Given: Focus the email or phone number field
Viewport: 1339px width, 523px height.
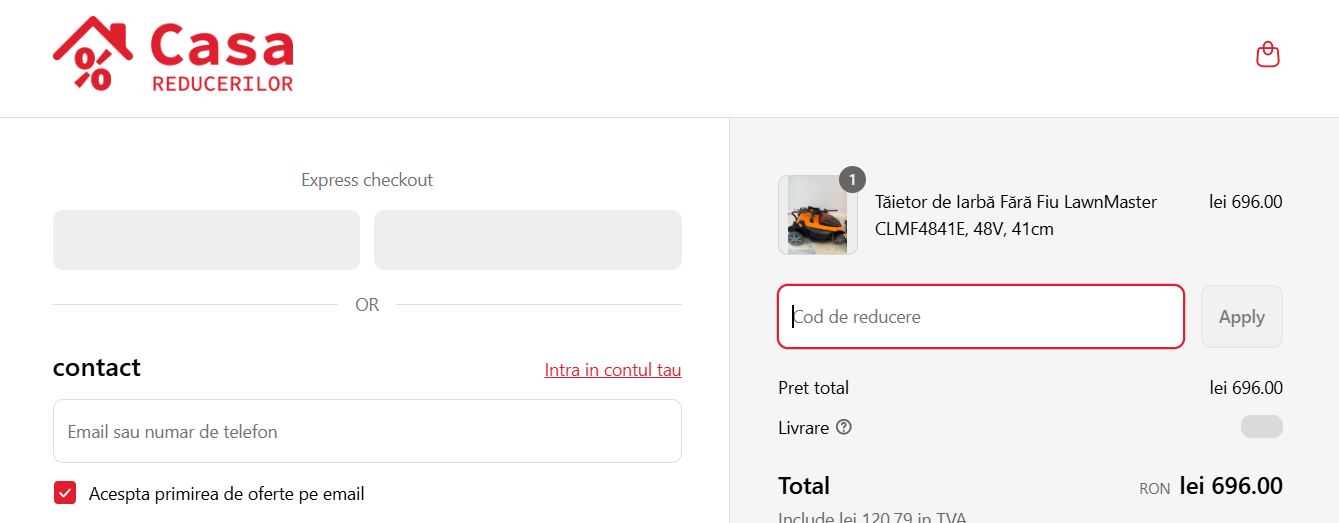Looking at the screenshot, I should [367, 432].
